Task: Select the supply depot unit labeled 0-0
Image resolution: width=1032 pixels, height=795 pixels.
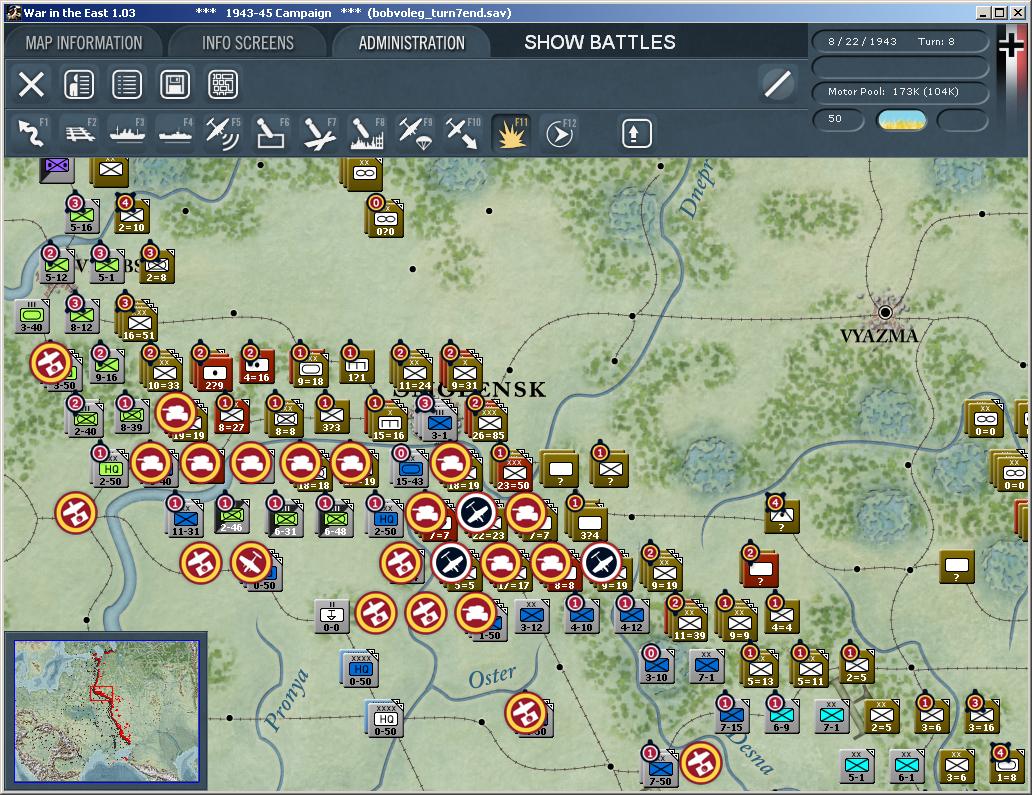Action: pos(331,617)
